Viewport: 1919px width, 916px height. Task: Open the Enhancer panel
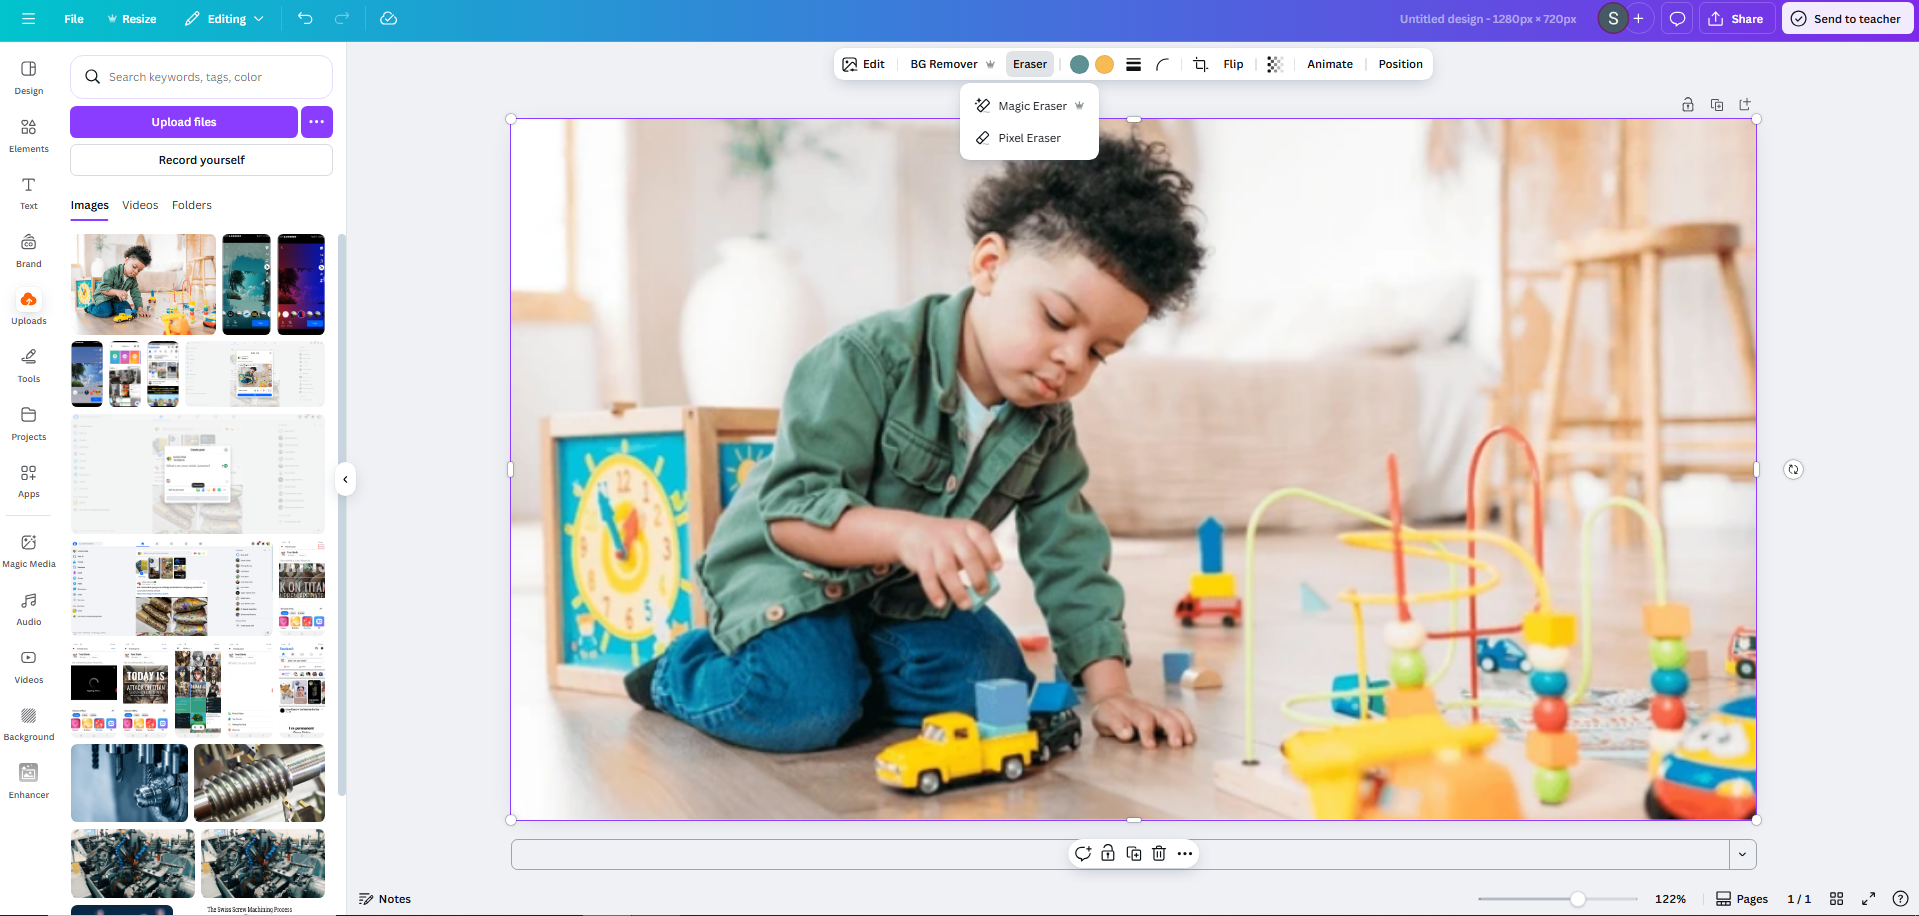[28, 777]
